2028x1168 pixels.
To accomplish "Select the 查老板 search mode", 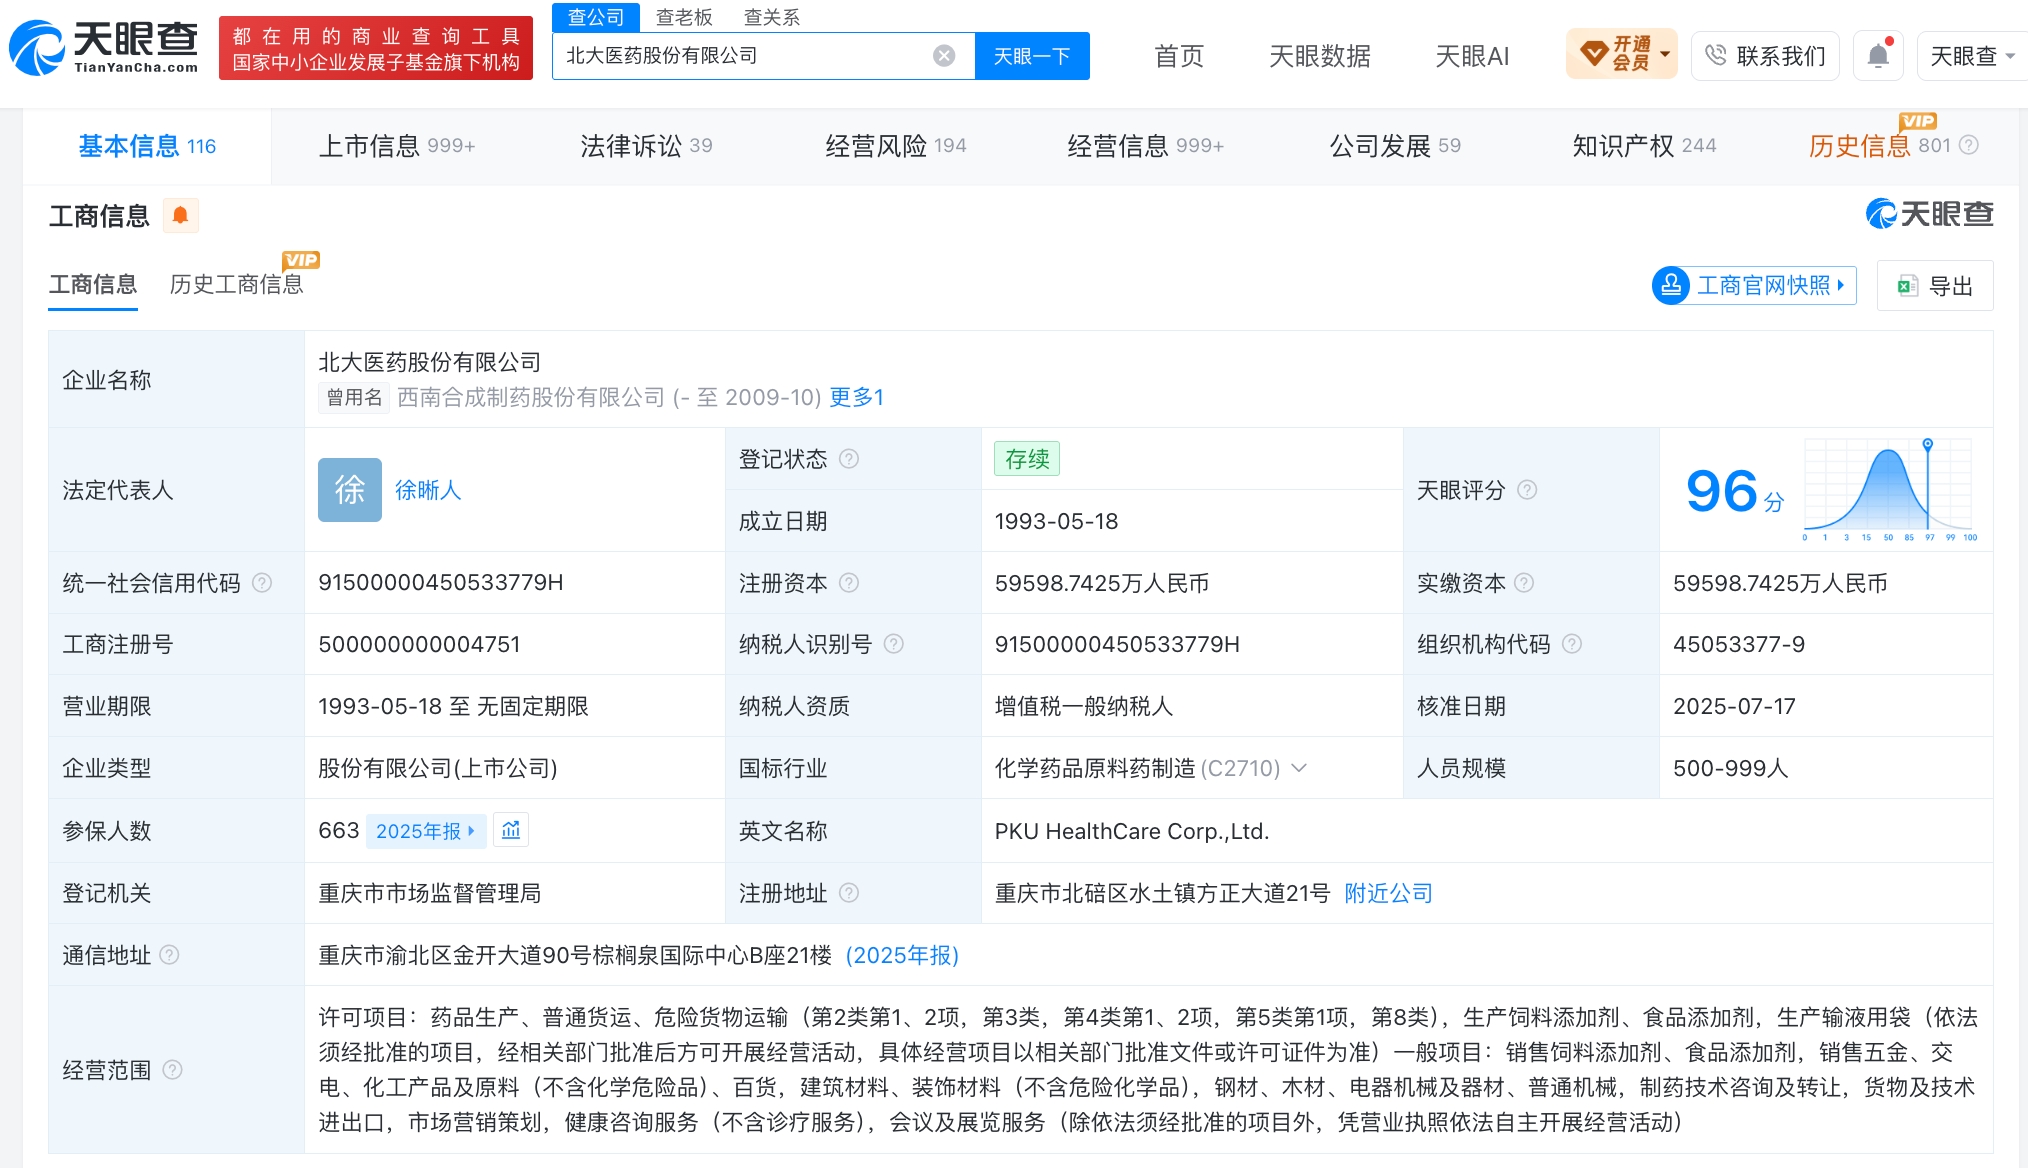I will click(684, 17).
